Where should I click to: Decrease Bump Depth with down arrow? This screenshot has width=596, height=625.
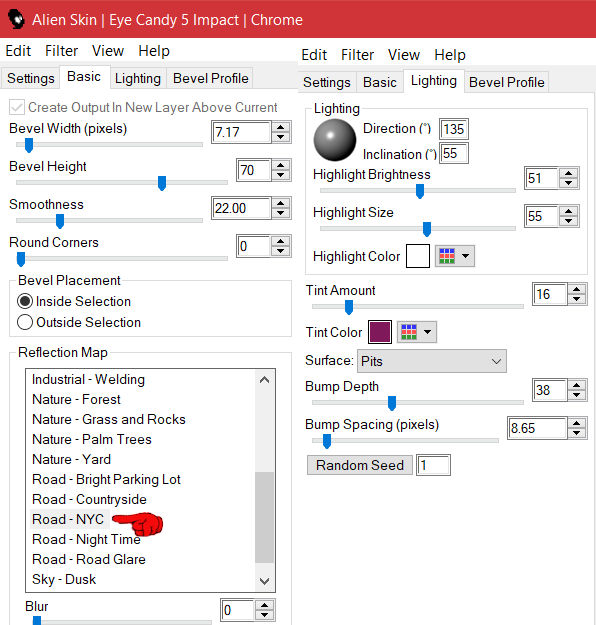(x=577, y=395)
